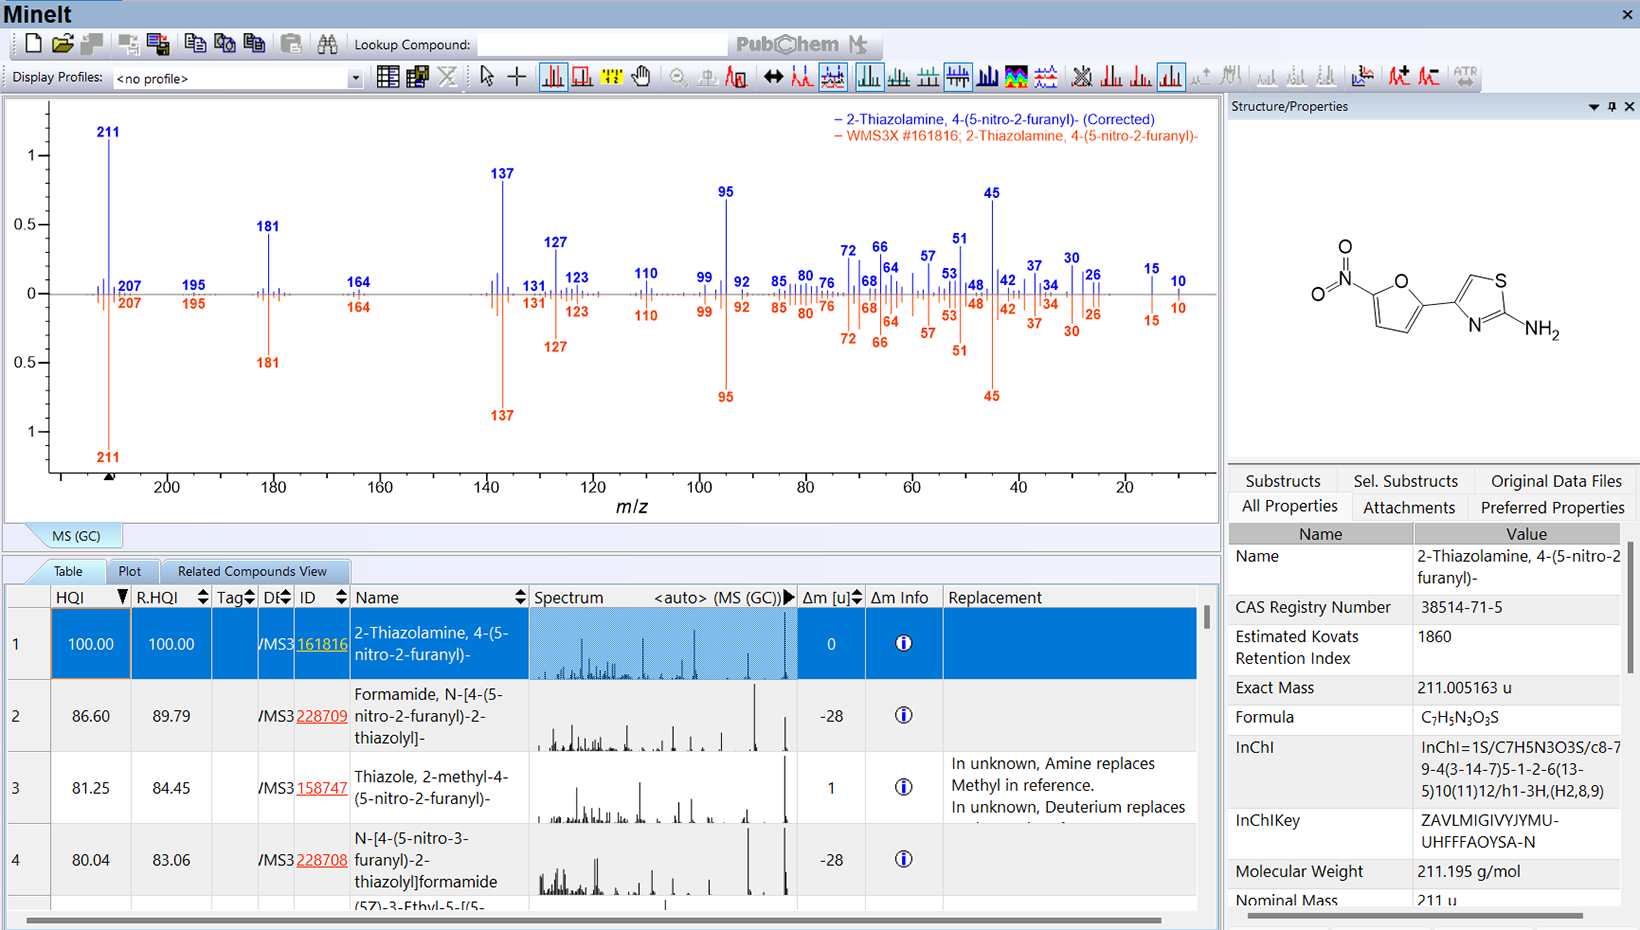Viewport: 1640px width, 930px height.
Task: Click the horizontal double-arrow icon
Action: (x=773, y=77)
